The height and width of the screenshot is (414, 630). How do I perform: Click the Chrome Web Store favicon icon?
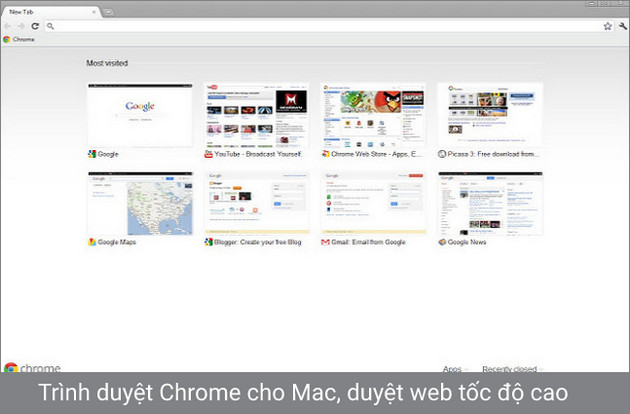pos(325,154)
